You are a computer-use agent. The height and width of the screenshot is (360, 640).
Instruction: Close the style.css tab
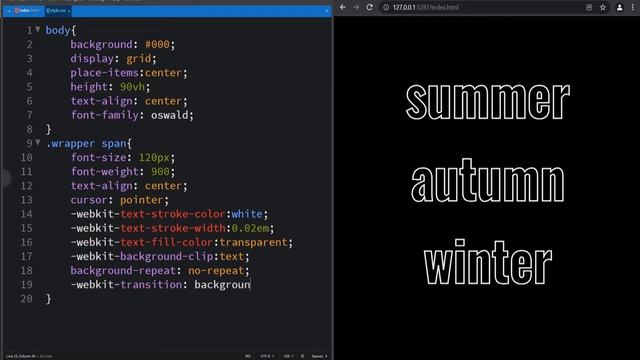coord(69,11)
